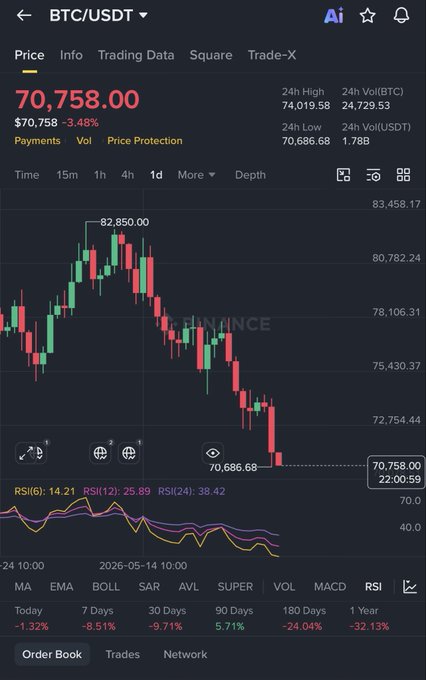Open the BTC/USDT pair selector dropdown
This screenshot has height=680, width=426.
pos(98,16)
